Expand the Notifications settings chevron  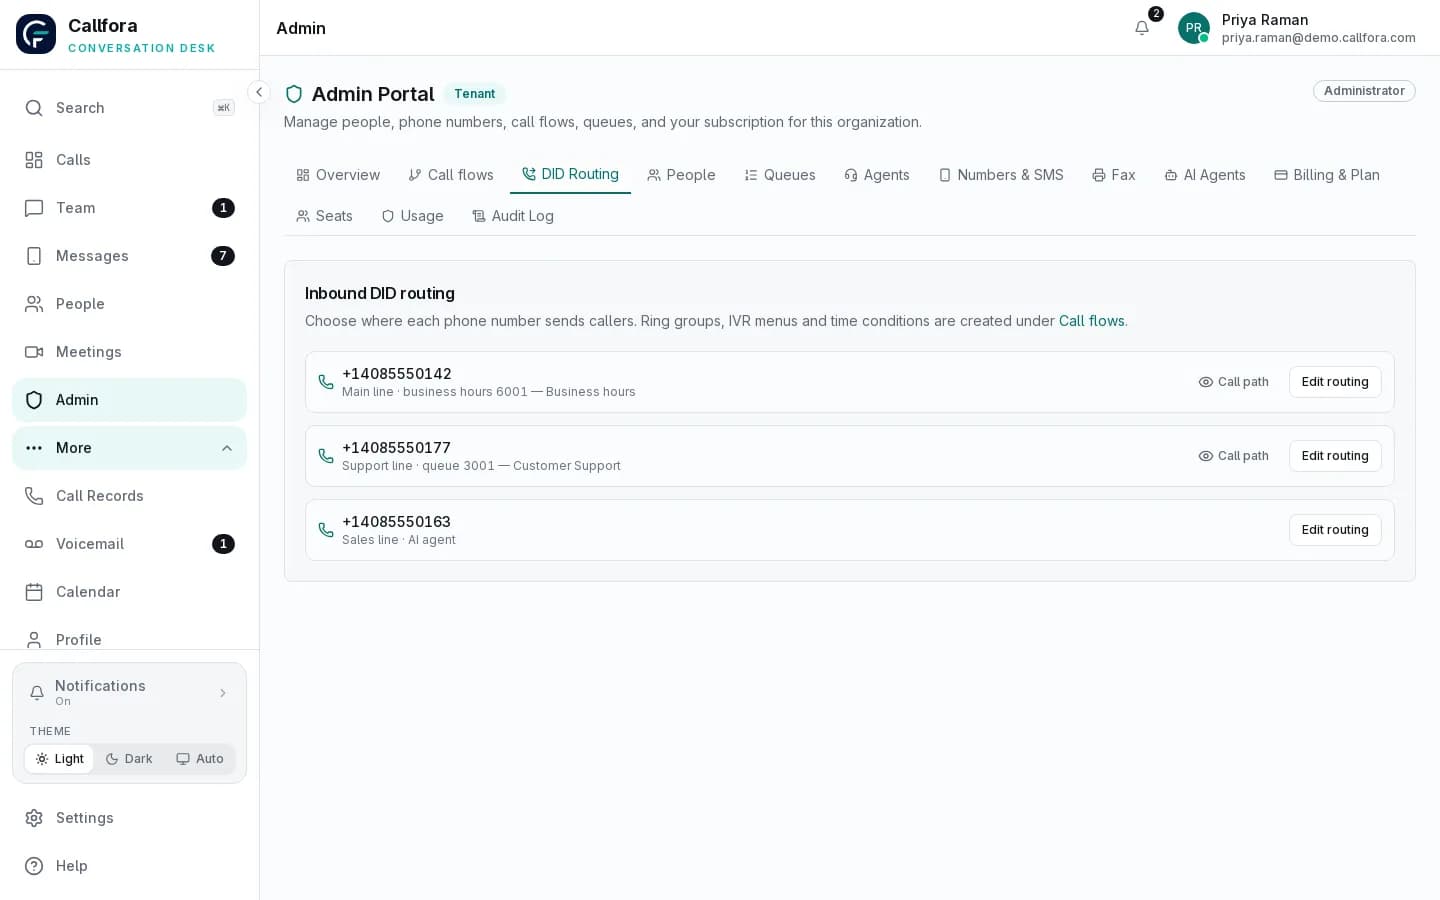pos(223,693)
